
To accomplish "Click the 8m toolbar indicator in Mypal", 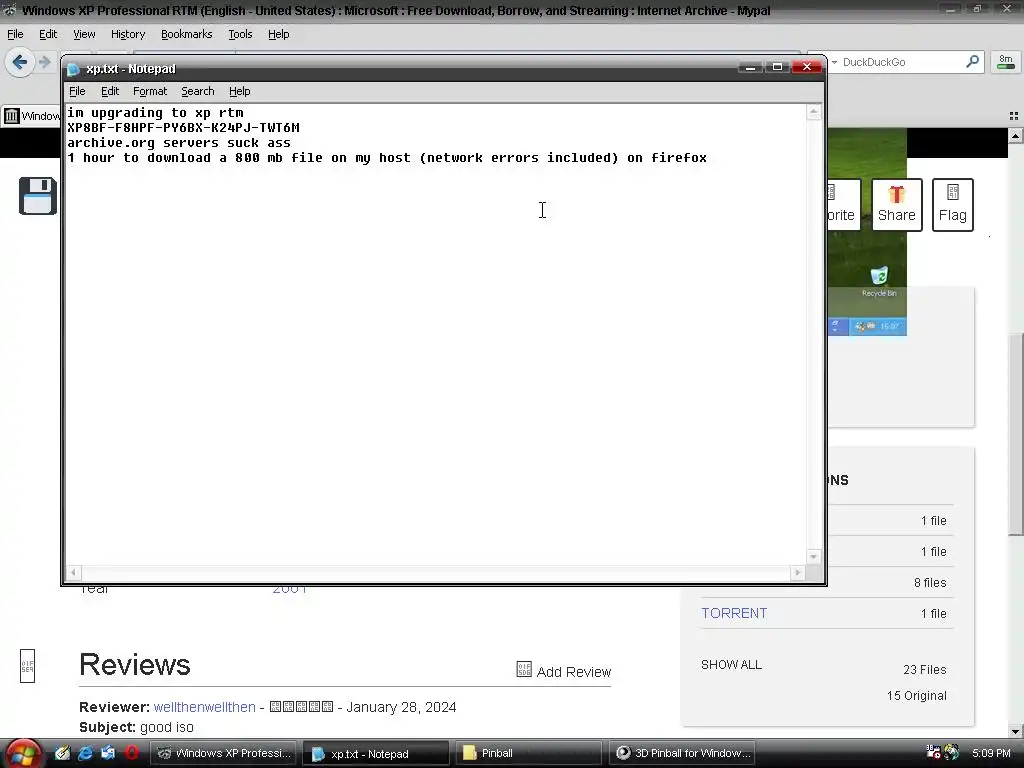I will 1006,62.
